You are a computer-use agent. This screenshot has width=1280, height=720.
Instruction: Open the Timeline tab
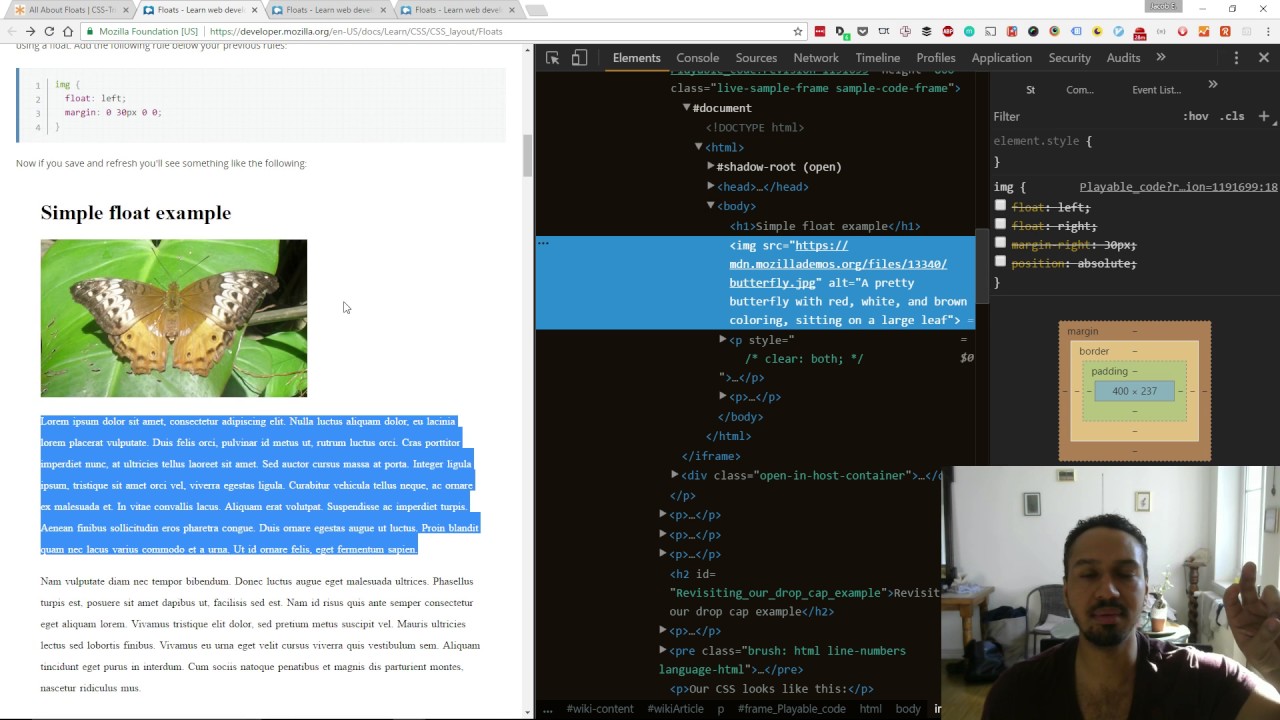point(878,58)
